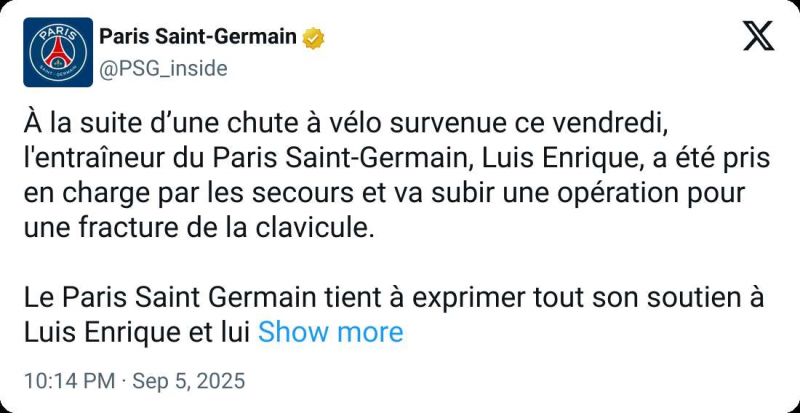Viewport: 800px width, 413px height.
Task: Click the line beginning "l'entraîneur du Paris"
Action: pos(392,157)
